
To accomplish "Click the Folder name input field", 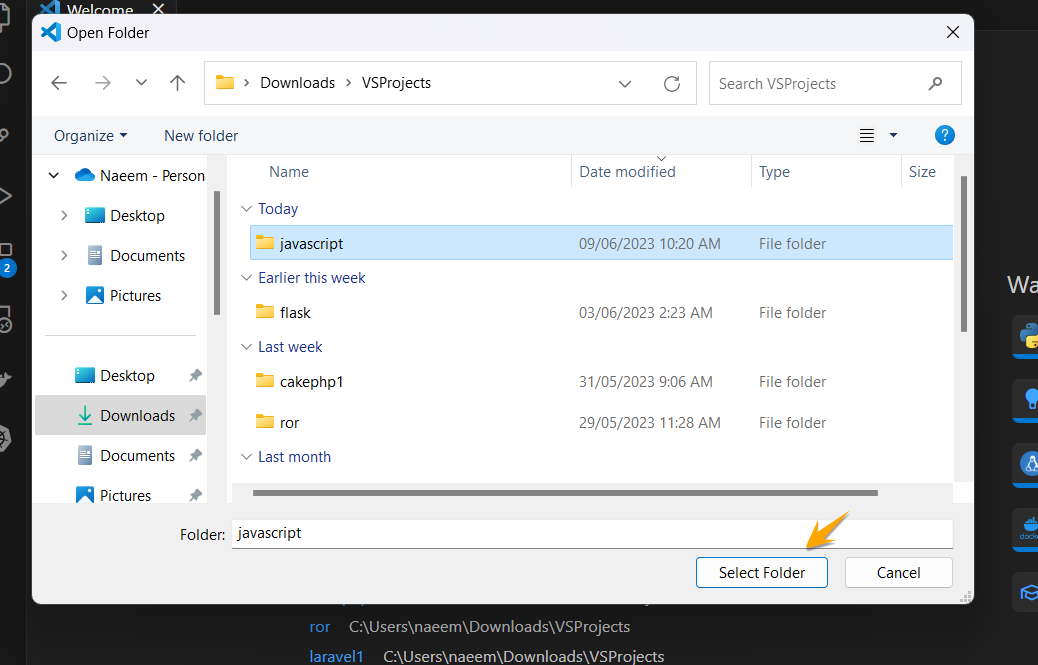I will pyautogui.click(x=592, y=533).
